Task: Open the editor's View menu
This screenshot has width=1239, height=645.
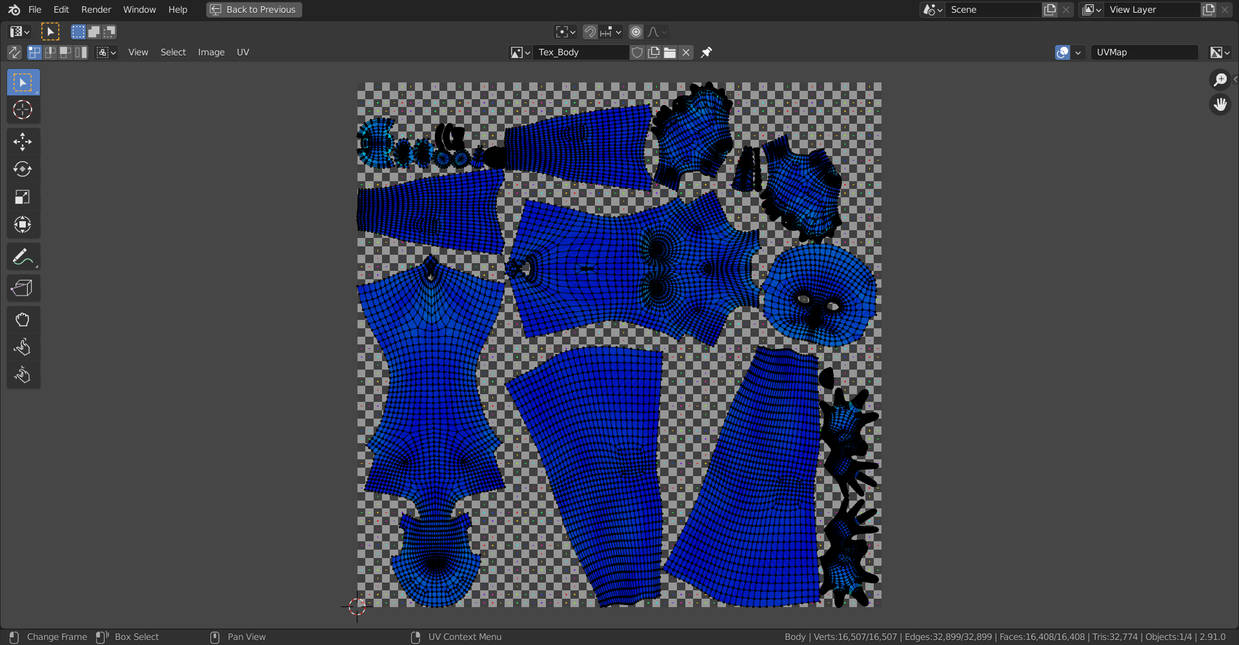Action: pos(138,52)
